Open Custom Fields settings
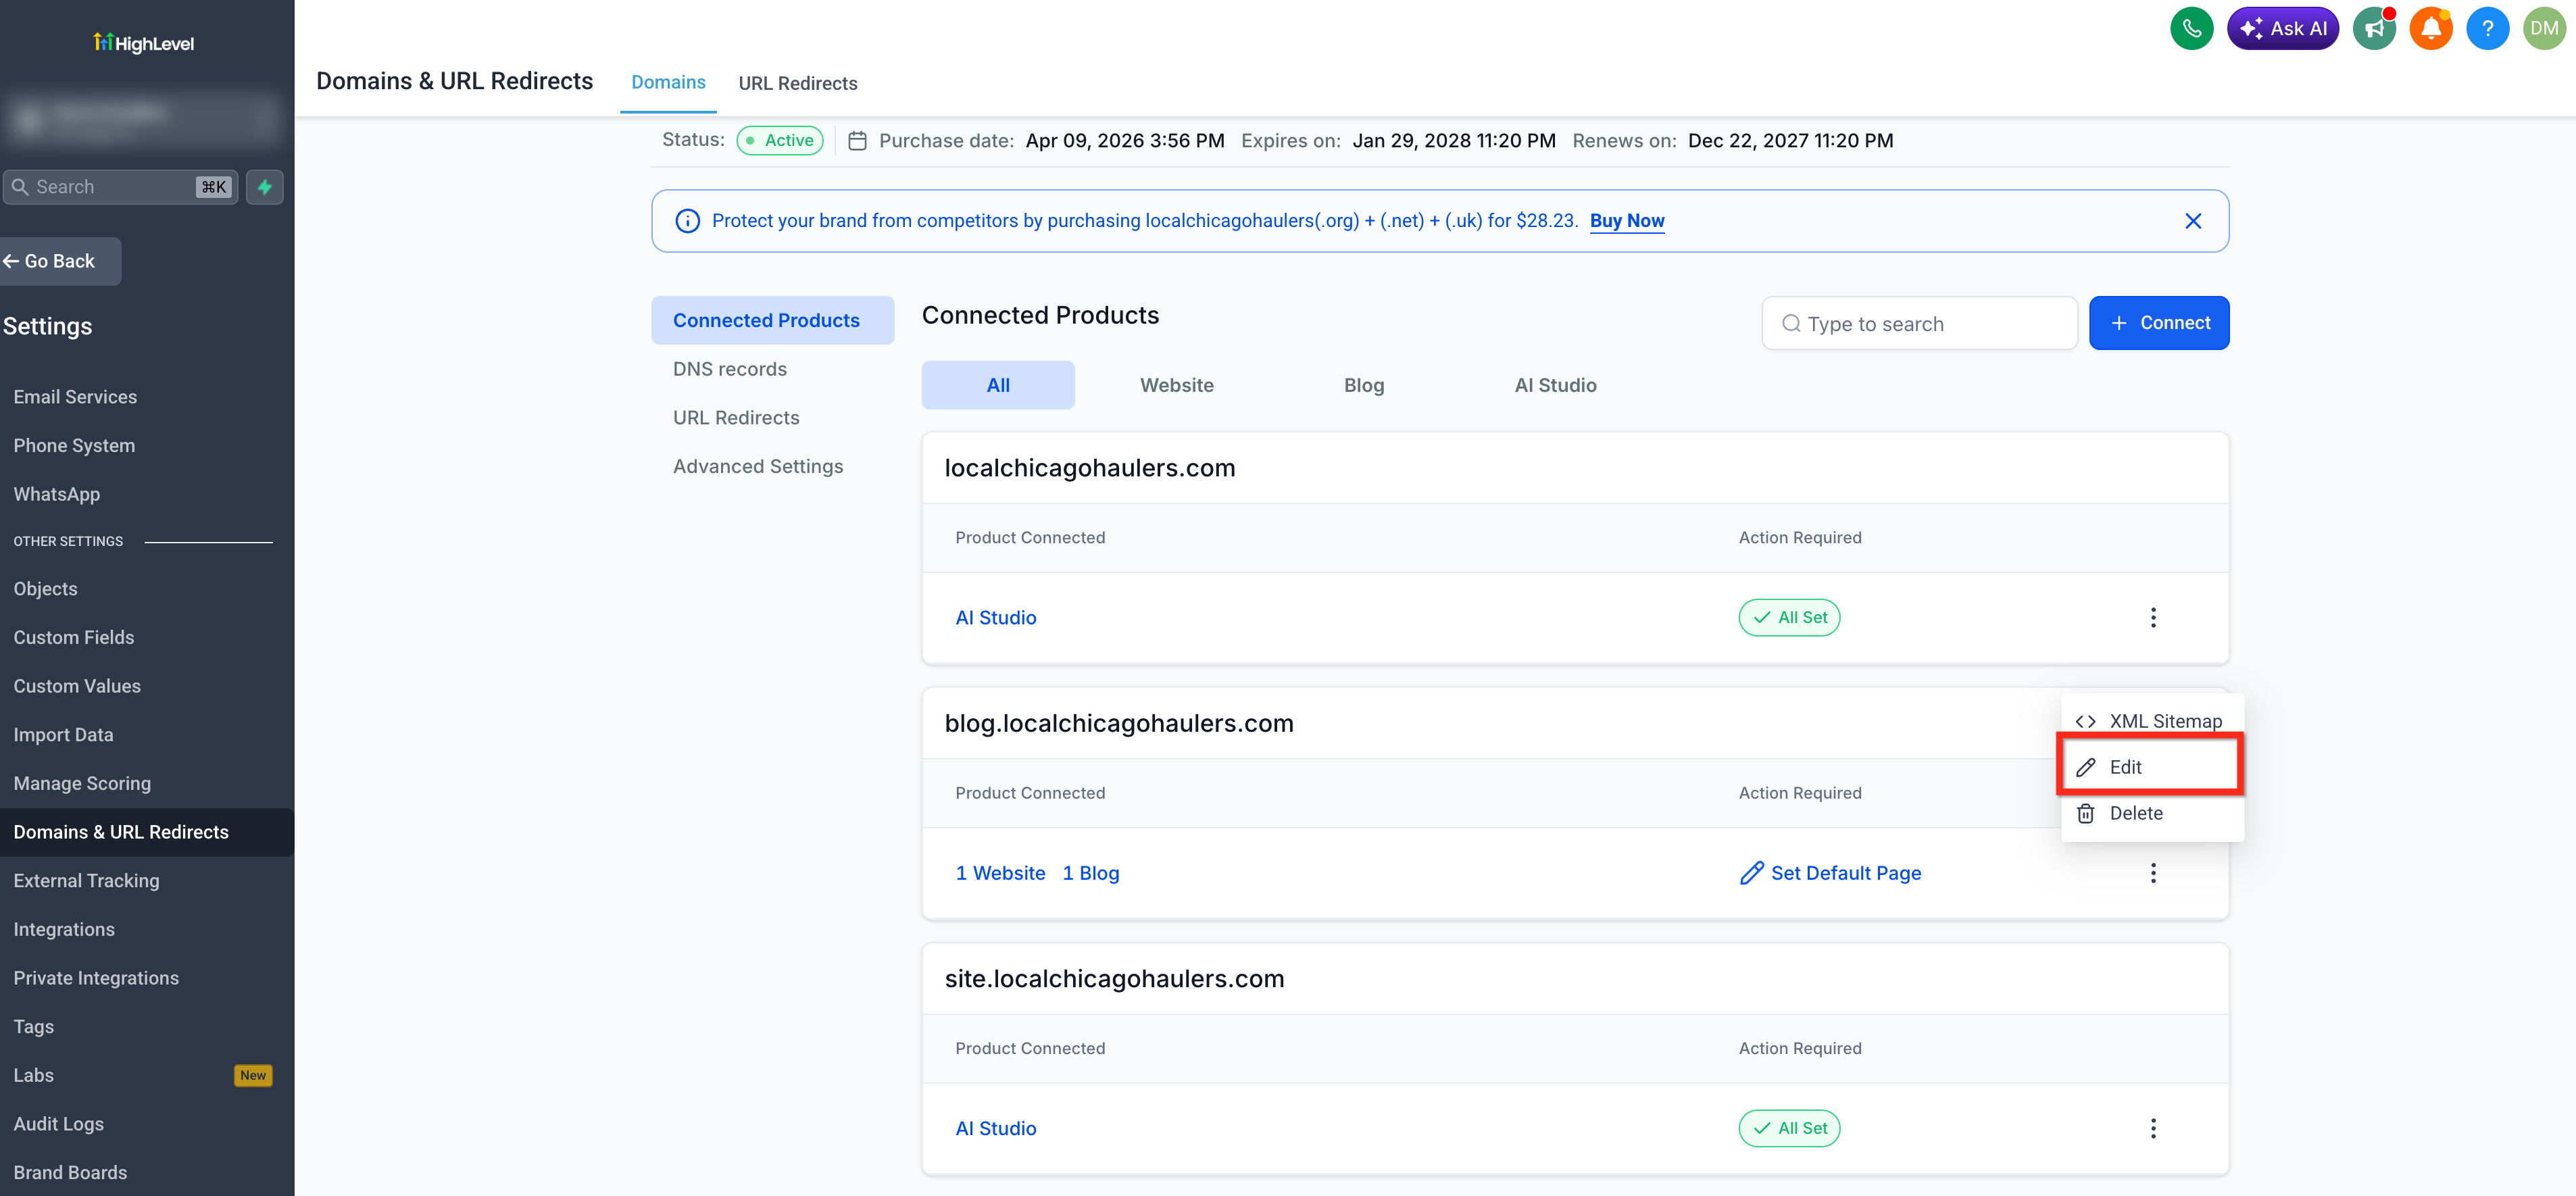 click(74, 637)
